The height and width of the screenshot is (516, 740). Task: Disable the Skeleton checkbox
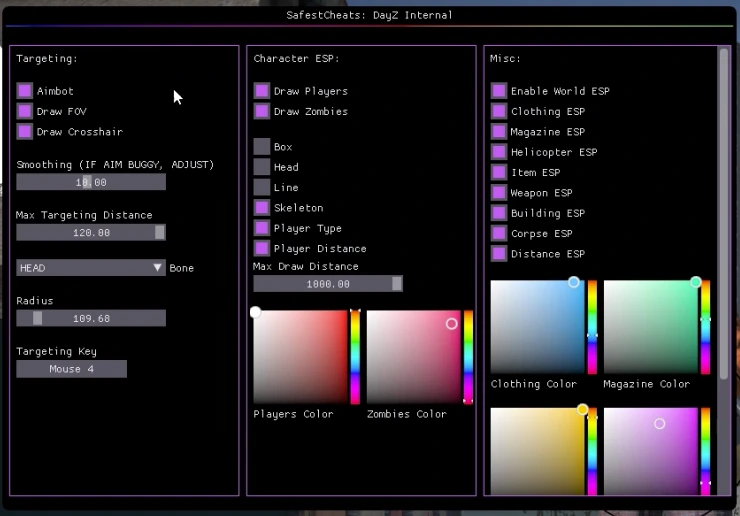pos(262,207)
